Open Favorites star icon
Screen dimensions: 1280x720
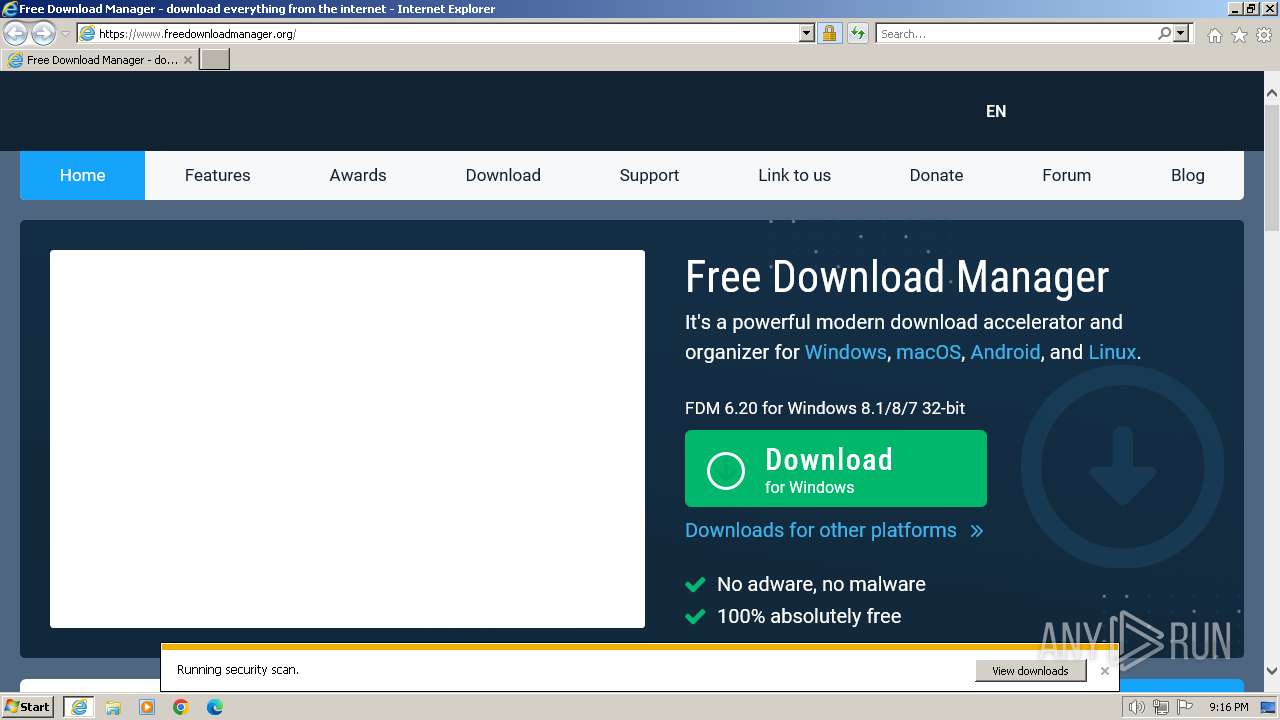pos(1239,35)
